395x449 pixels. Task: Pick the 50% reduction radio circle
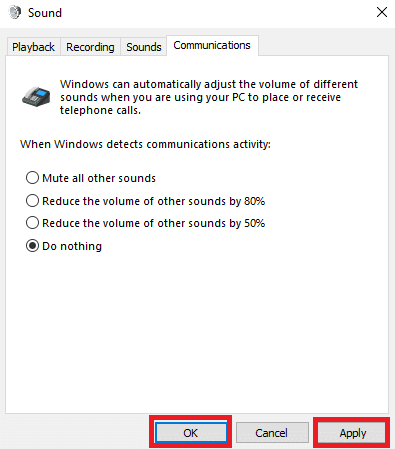pos(32,223)
